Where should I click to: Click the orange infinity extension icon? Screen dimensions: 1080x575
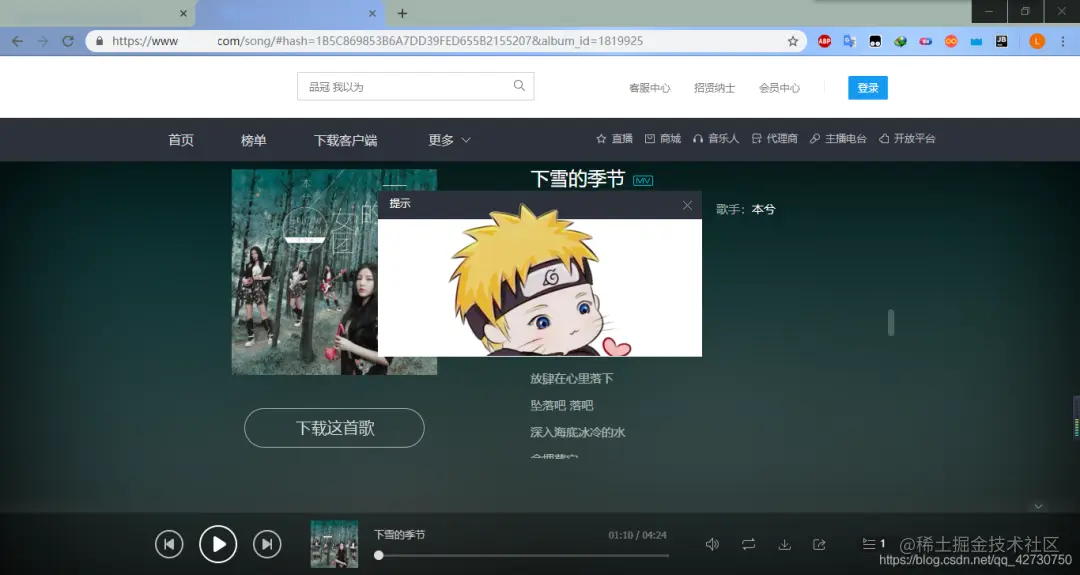(951, 41)
